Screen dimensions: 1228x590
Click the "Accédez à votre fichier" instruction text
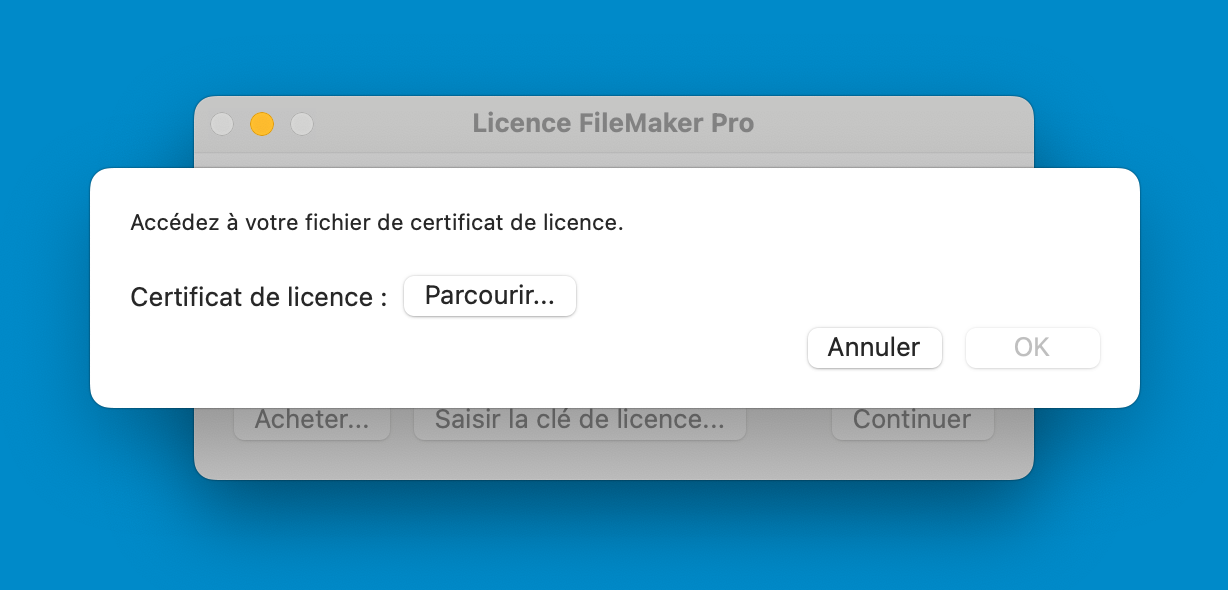point(376,222)
